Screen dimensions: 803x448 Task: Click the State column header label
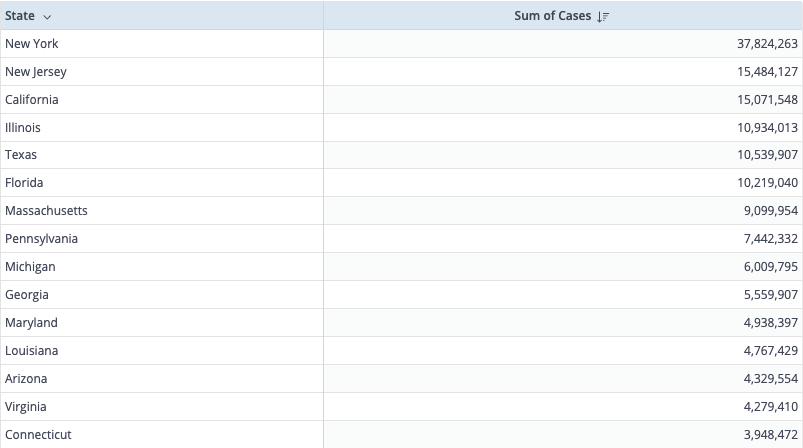(x=20, y=16)
